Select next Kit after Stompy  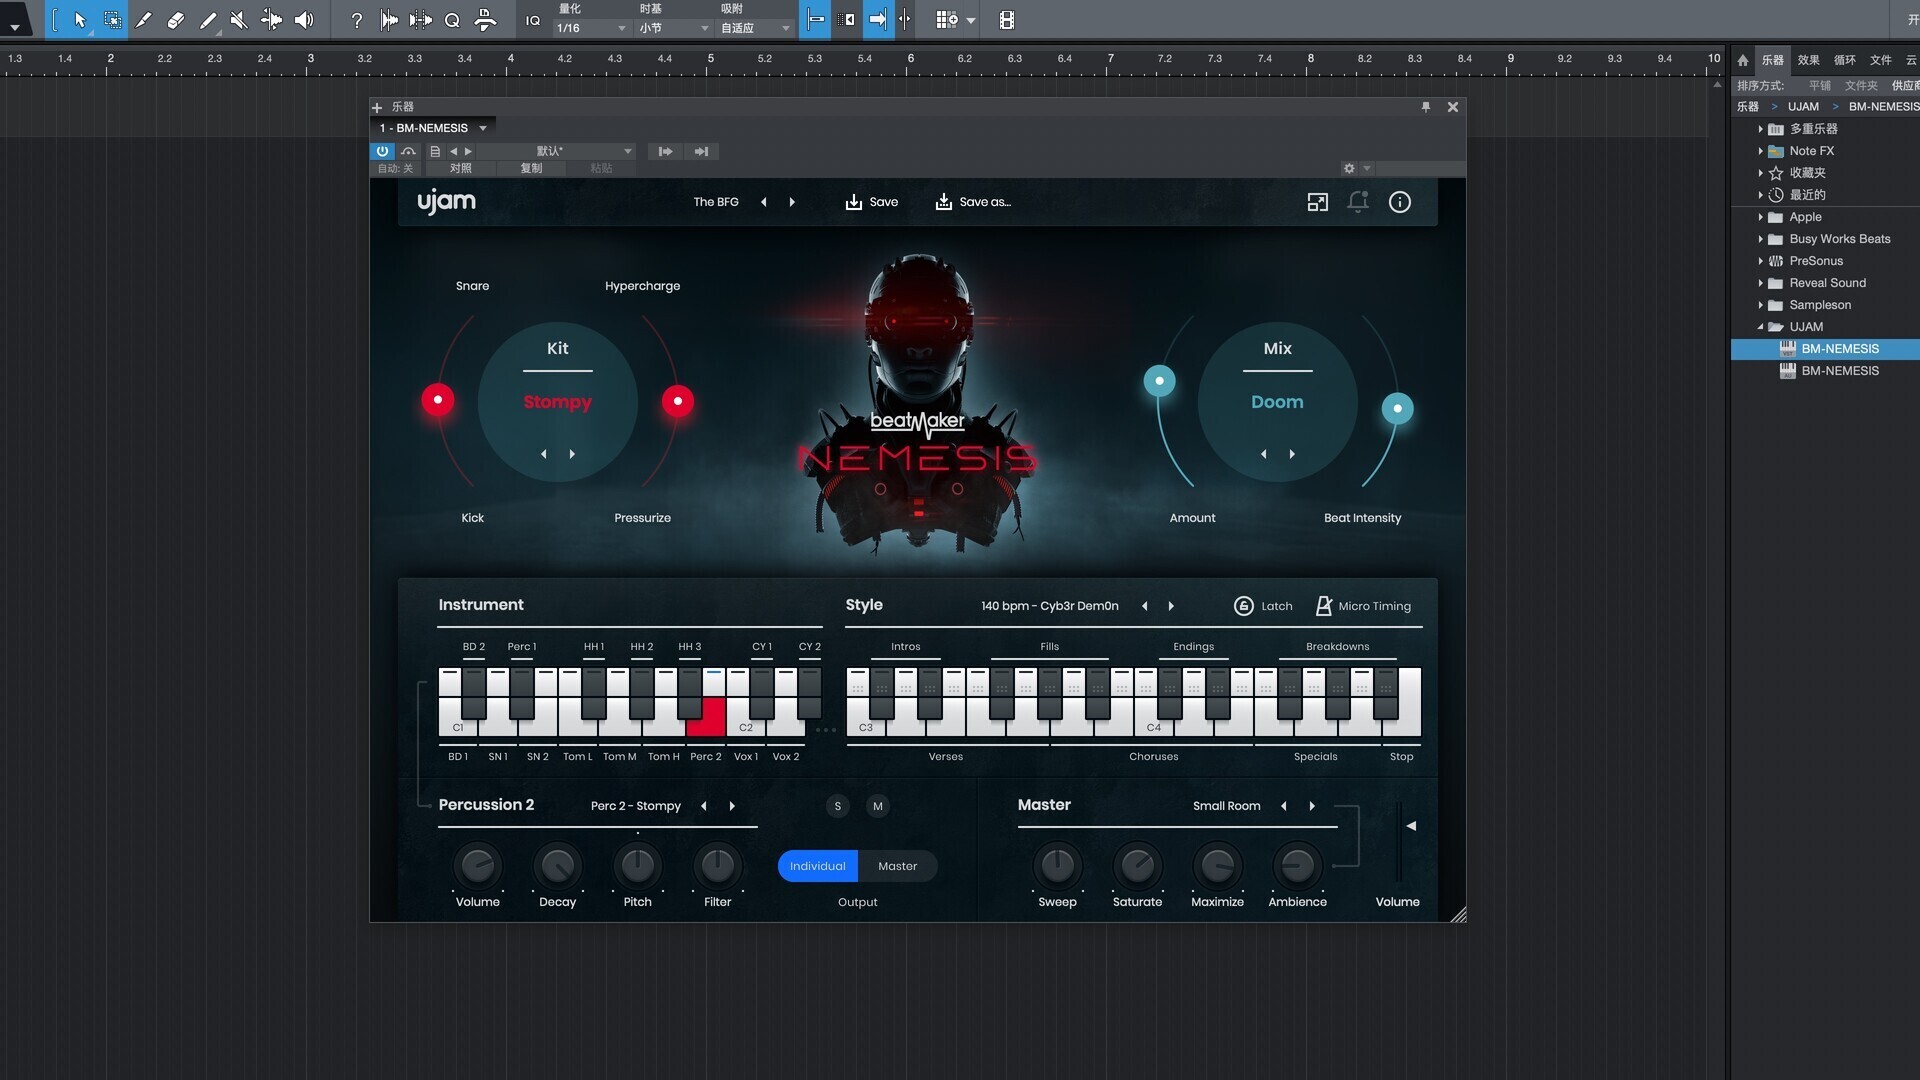point(572,454)
